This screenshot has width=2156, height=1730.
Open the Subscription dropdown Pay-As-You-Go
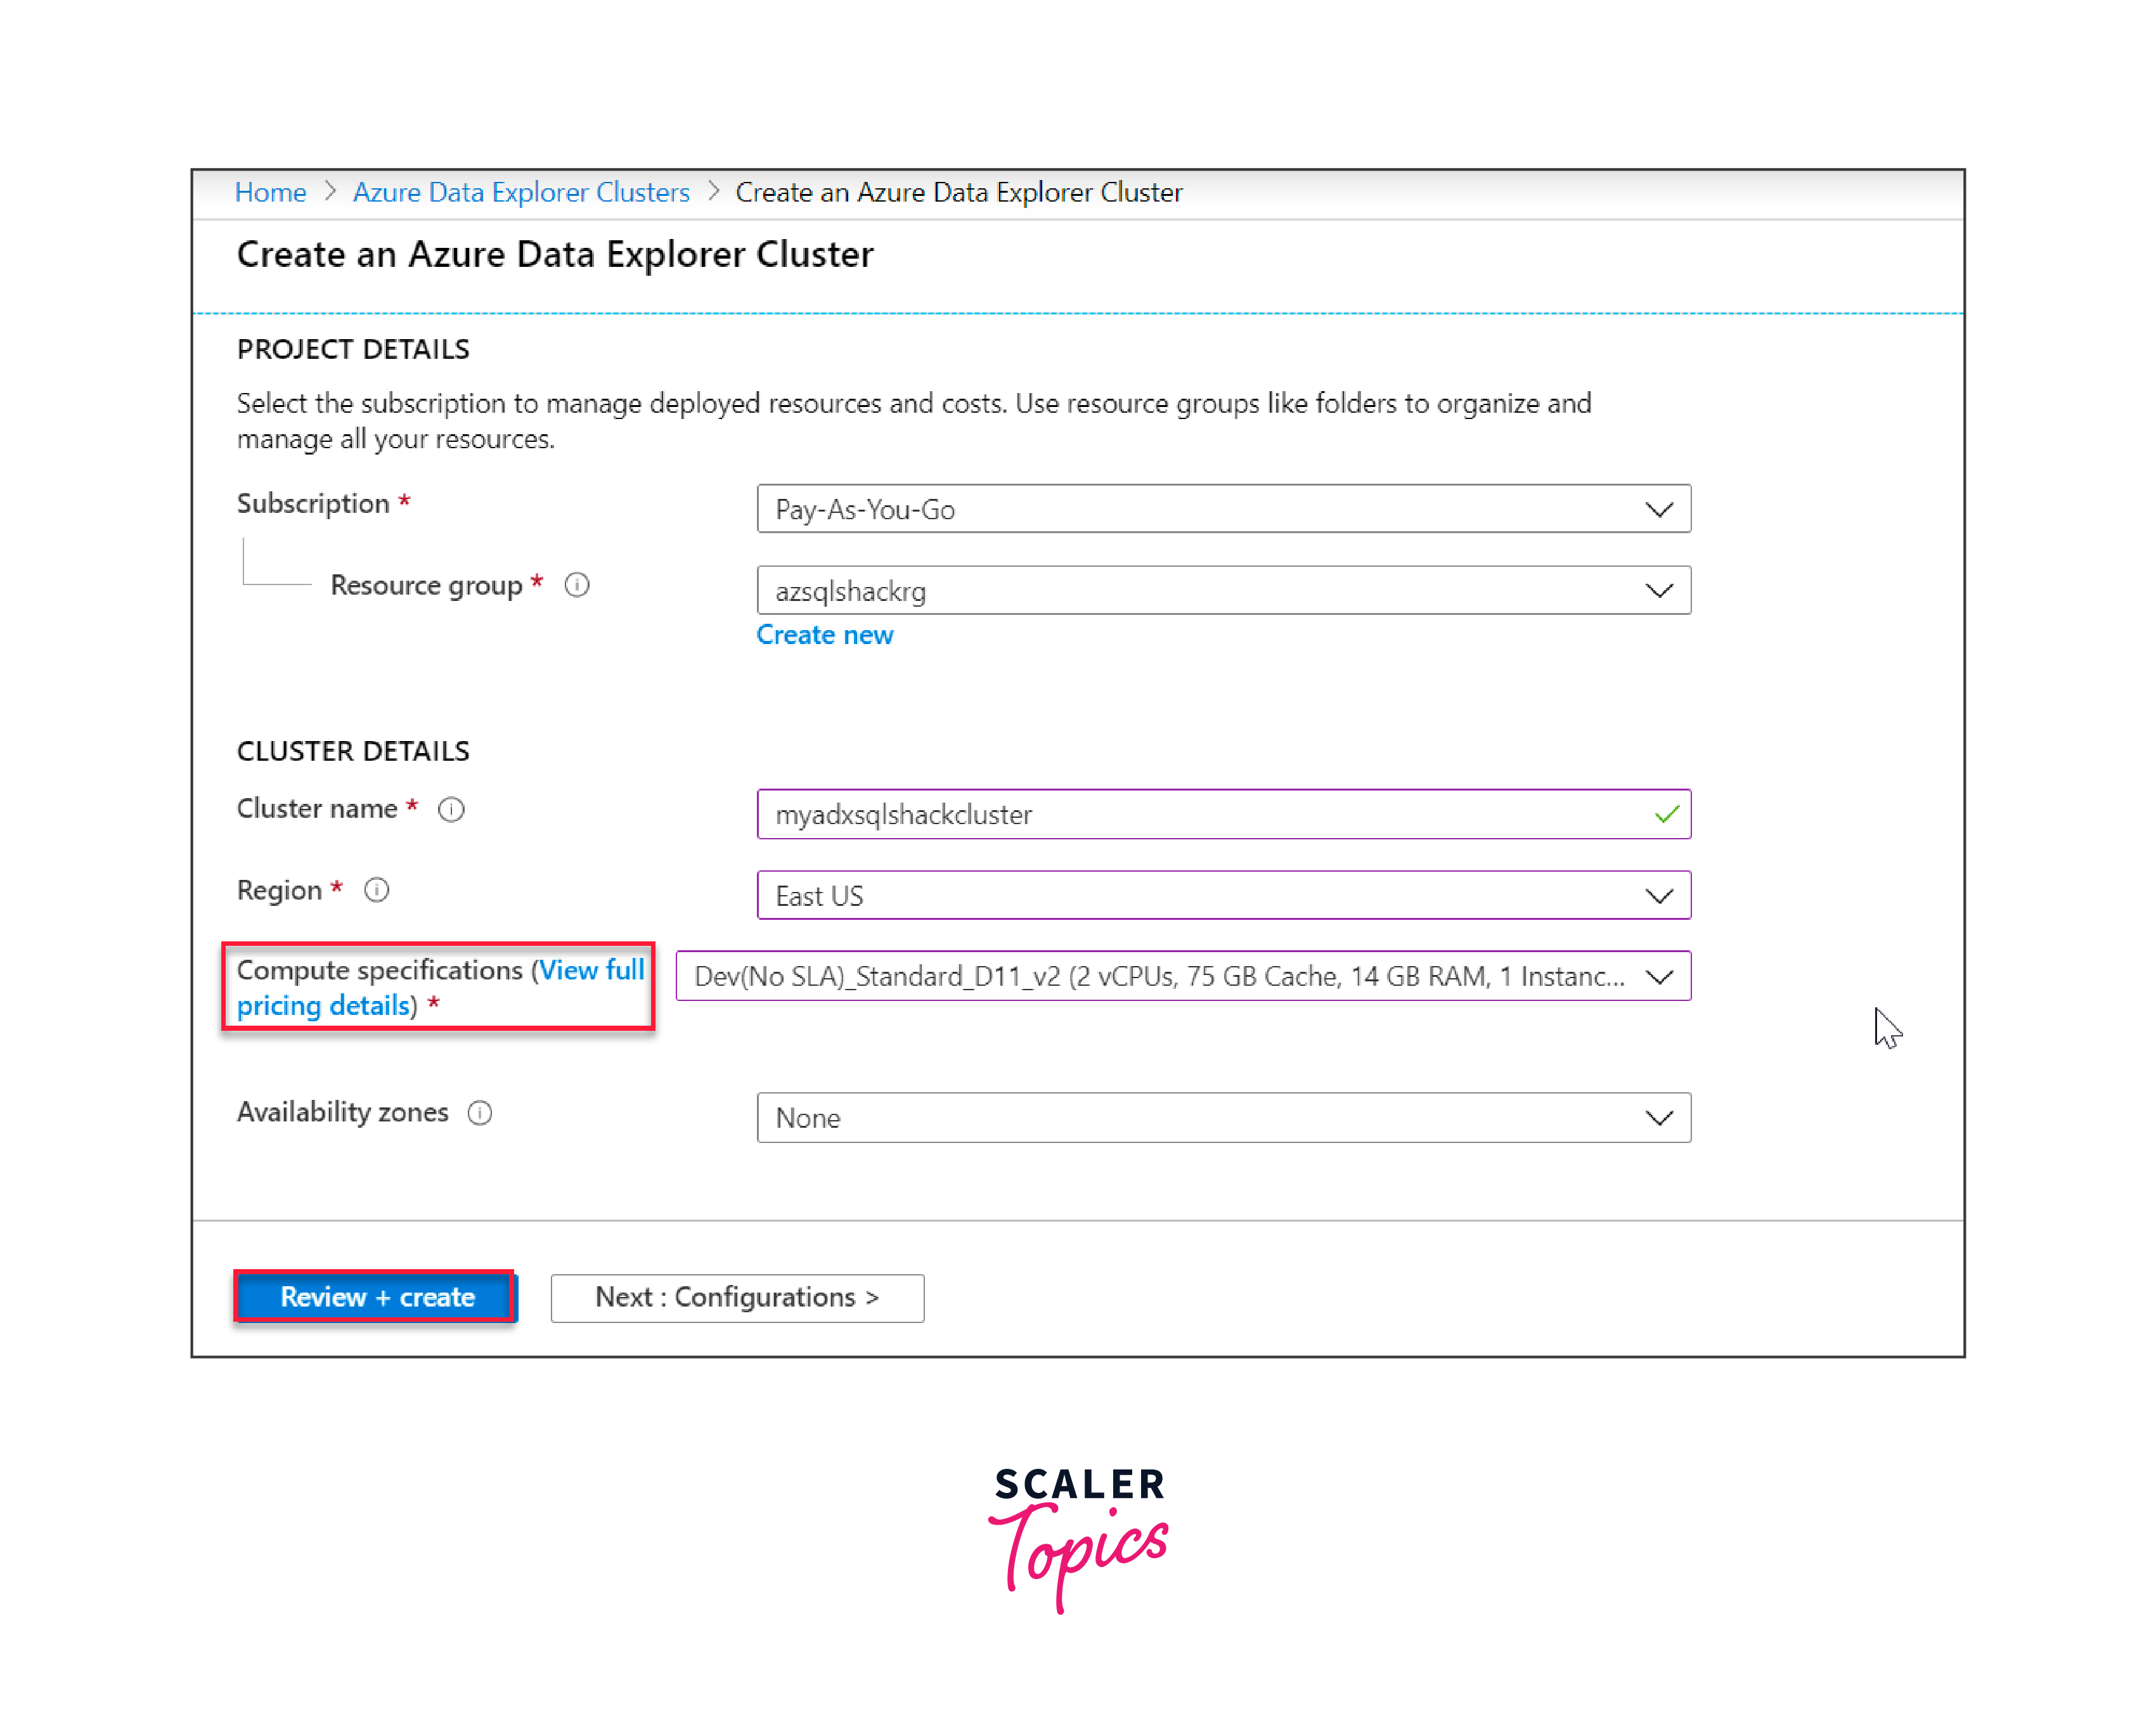coord(1223,509)
